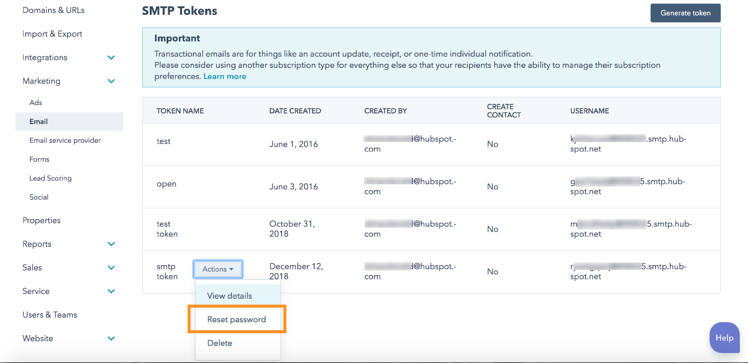The image size is (748, 363).
Task: Open Actions dropdown for smtp token
Action: (218, 269)
